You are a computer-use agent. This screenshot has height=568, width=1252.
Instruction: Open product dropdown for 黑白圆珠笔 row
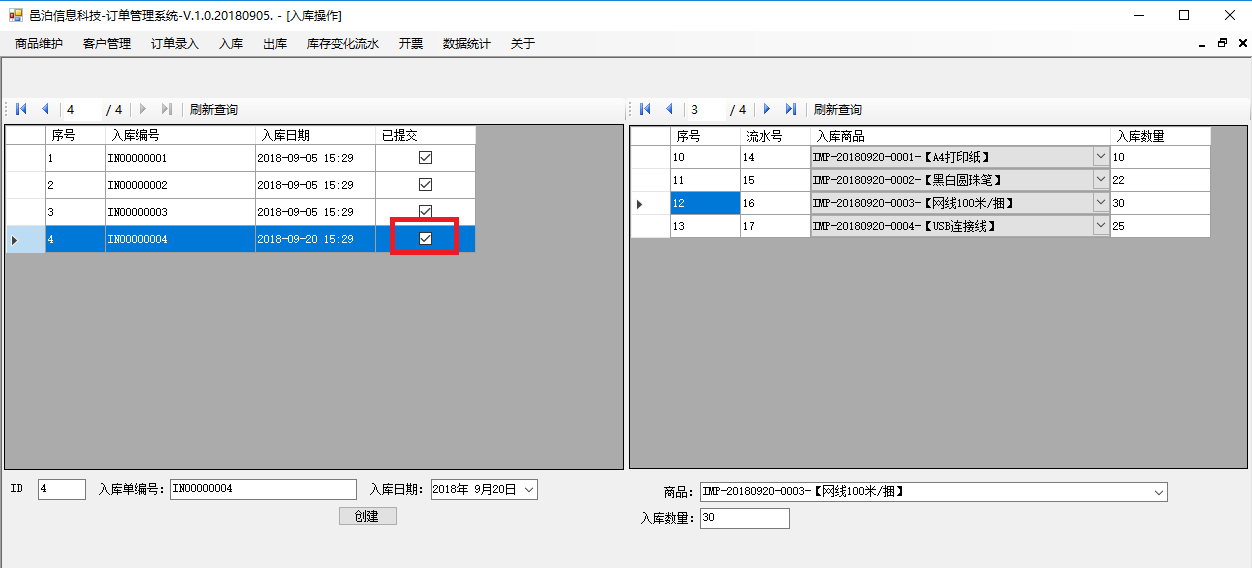coord(1100,180)
